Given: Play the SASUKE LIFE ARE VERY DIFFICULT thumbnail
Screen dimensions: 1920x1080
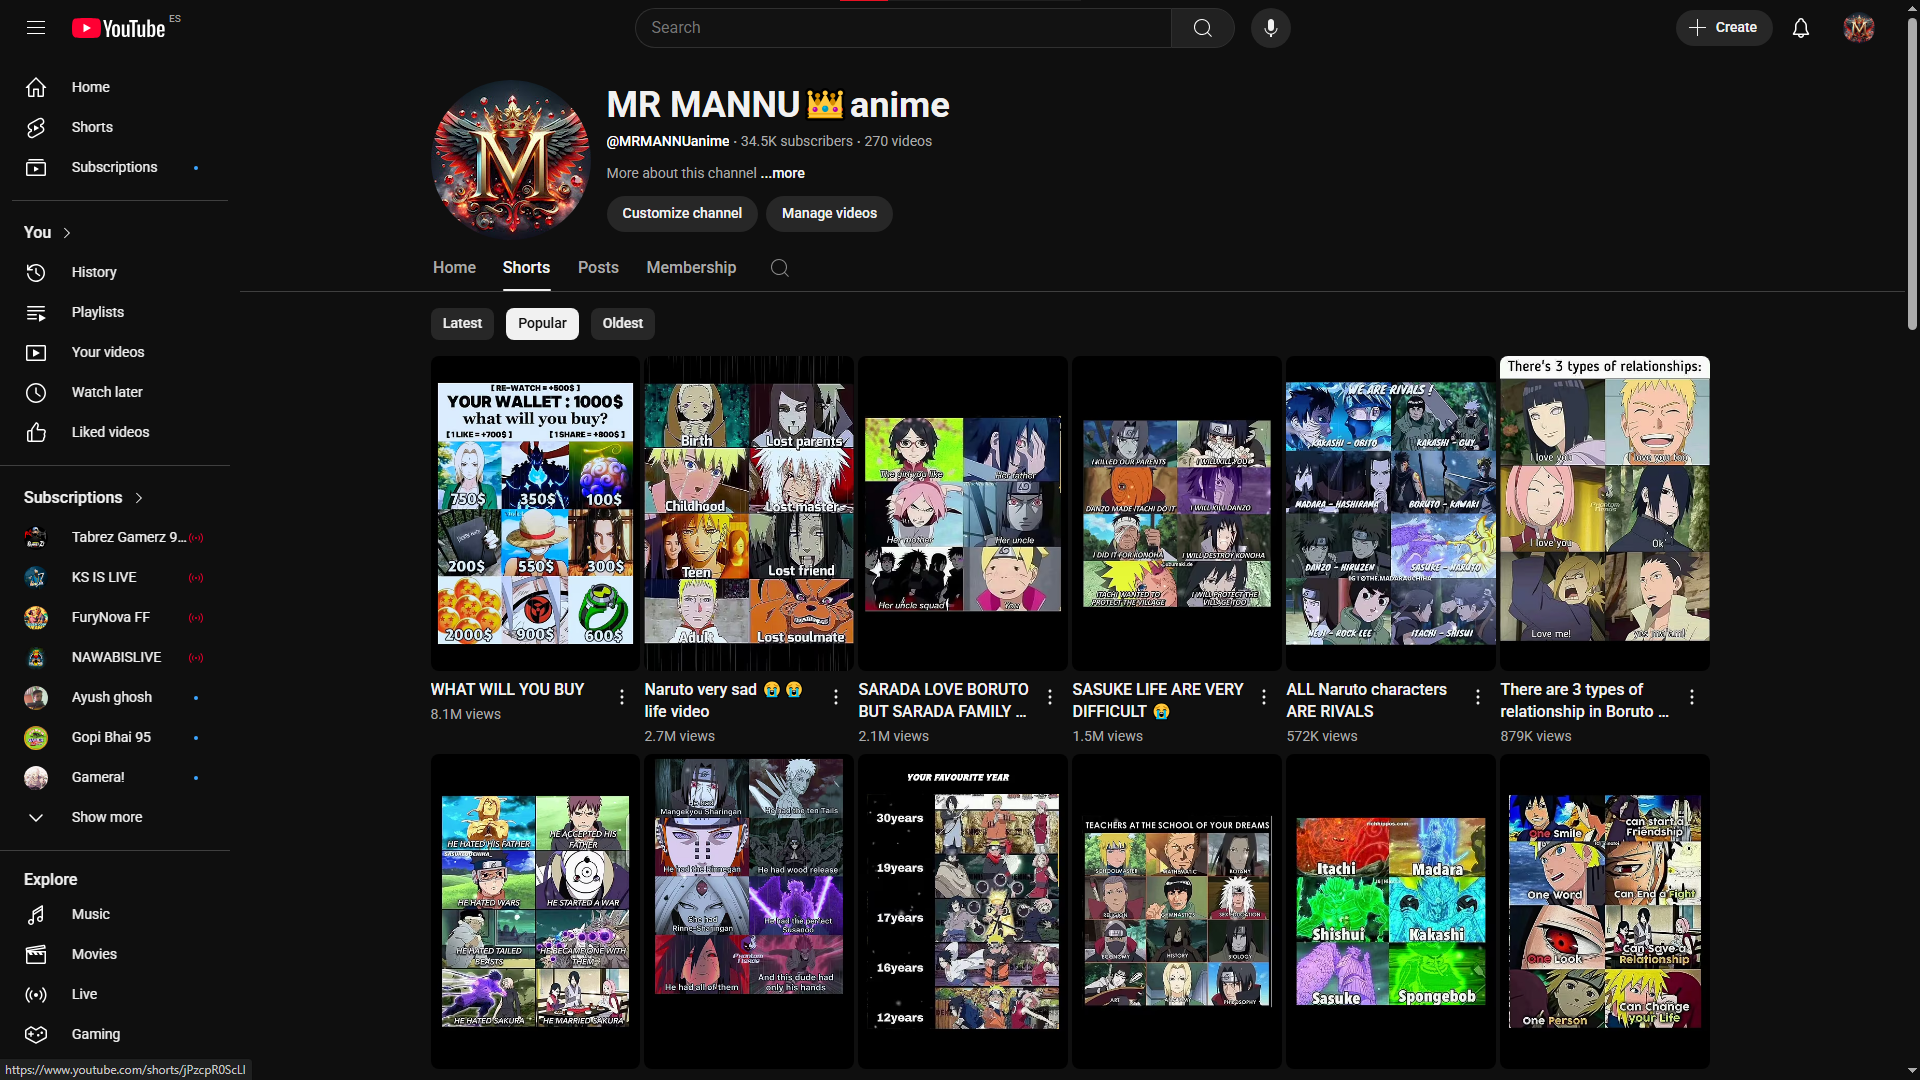Looking at the screenshot, I should (1177, 513).
